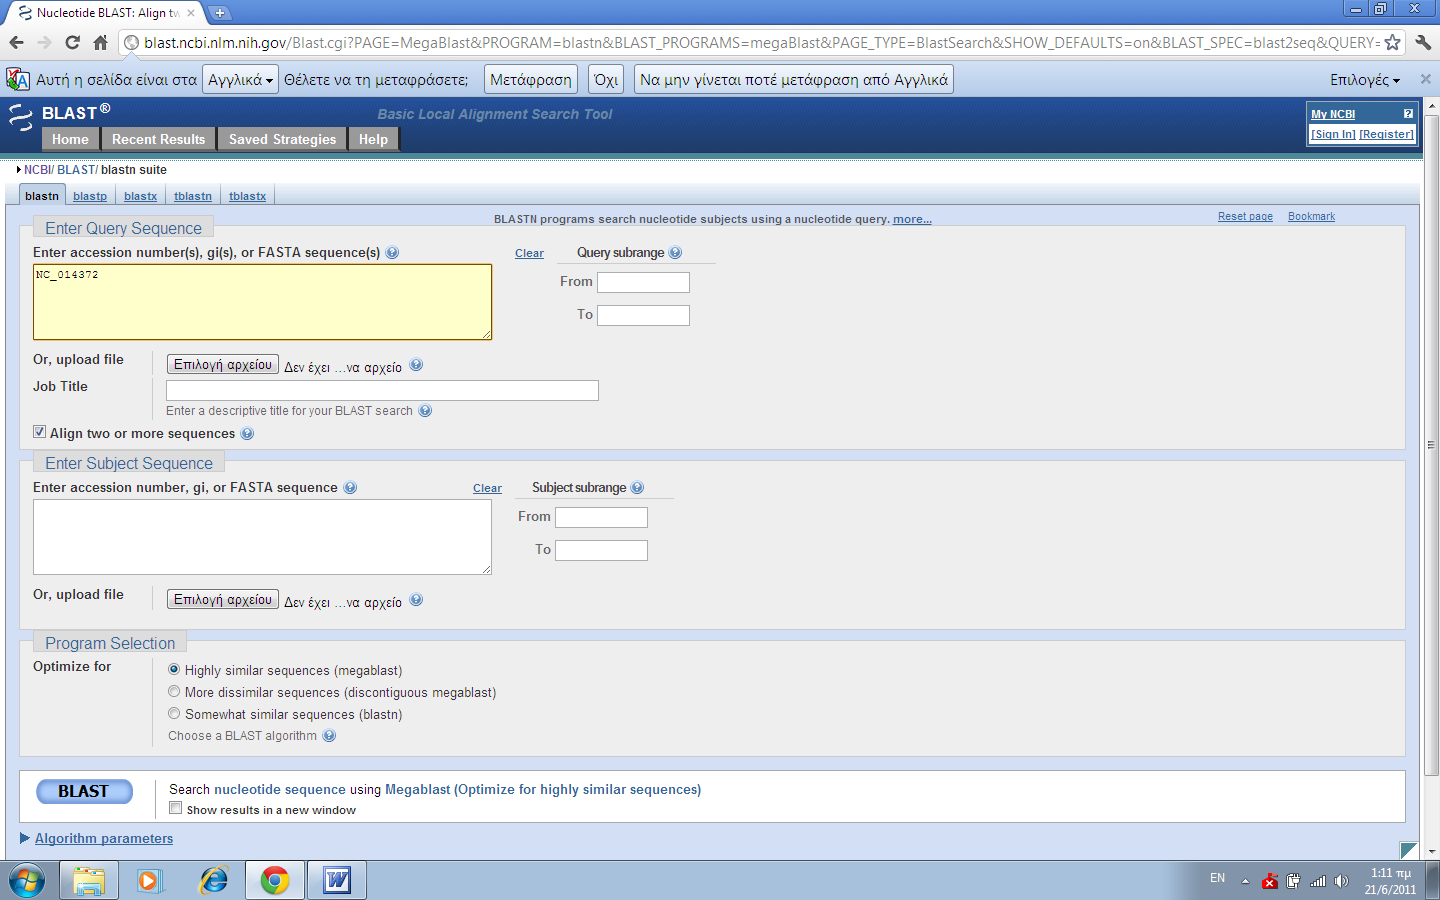Click help icon beside Choose a BLAST algorithm
The image size is (1440, 900).
(x=329, y=736)
